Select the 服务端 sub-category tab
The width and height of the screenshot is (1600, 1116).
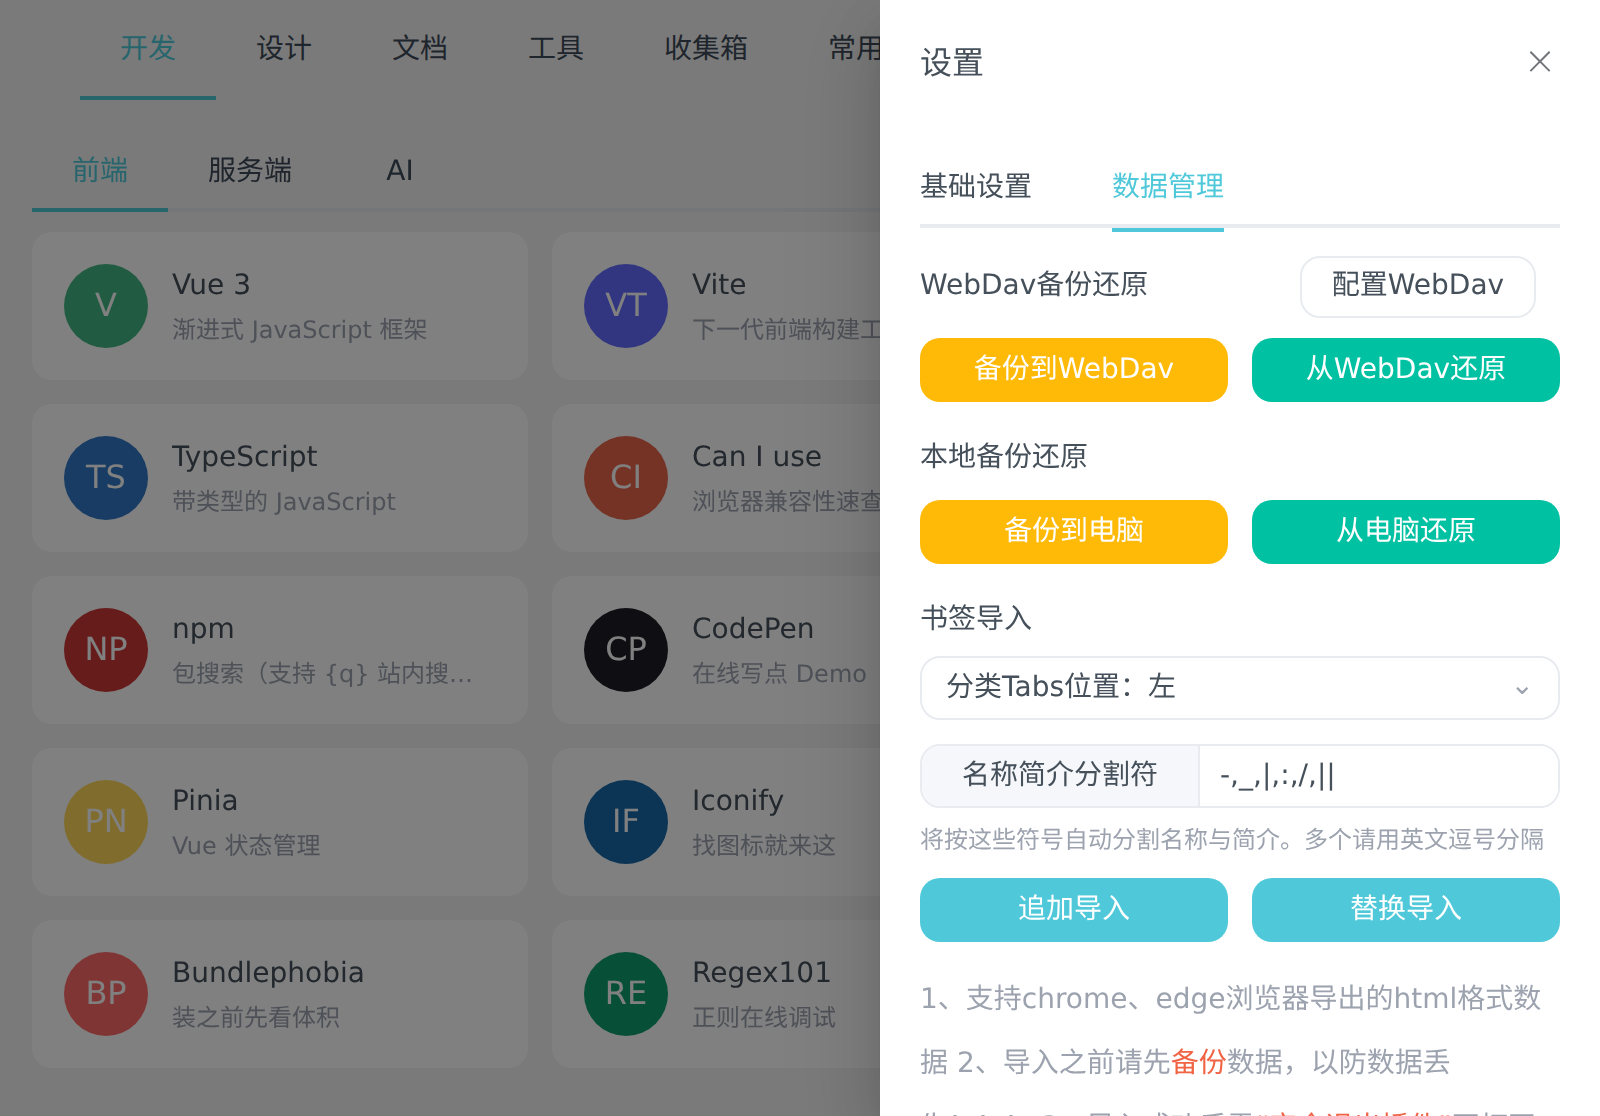250,170
